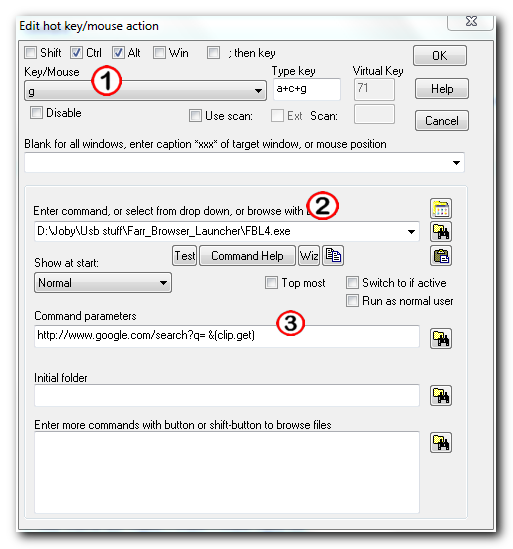The width and height of the screenshot is (513, 549).
Task: Open the command list calendar icon
Action: pyautogui.click(x=441, y=209)
